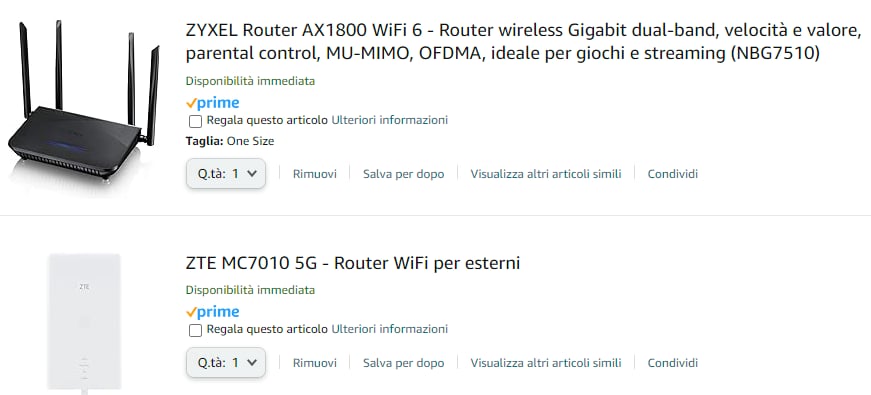
Task: Open ZYXEL Router AX1800 WiFi 6 title link
Action: (523, 42)
